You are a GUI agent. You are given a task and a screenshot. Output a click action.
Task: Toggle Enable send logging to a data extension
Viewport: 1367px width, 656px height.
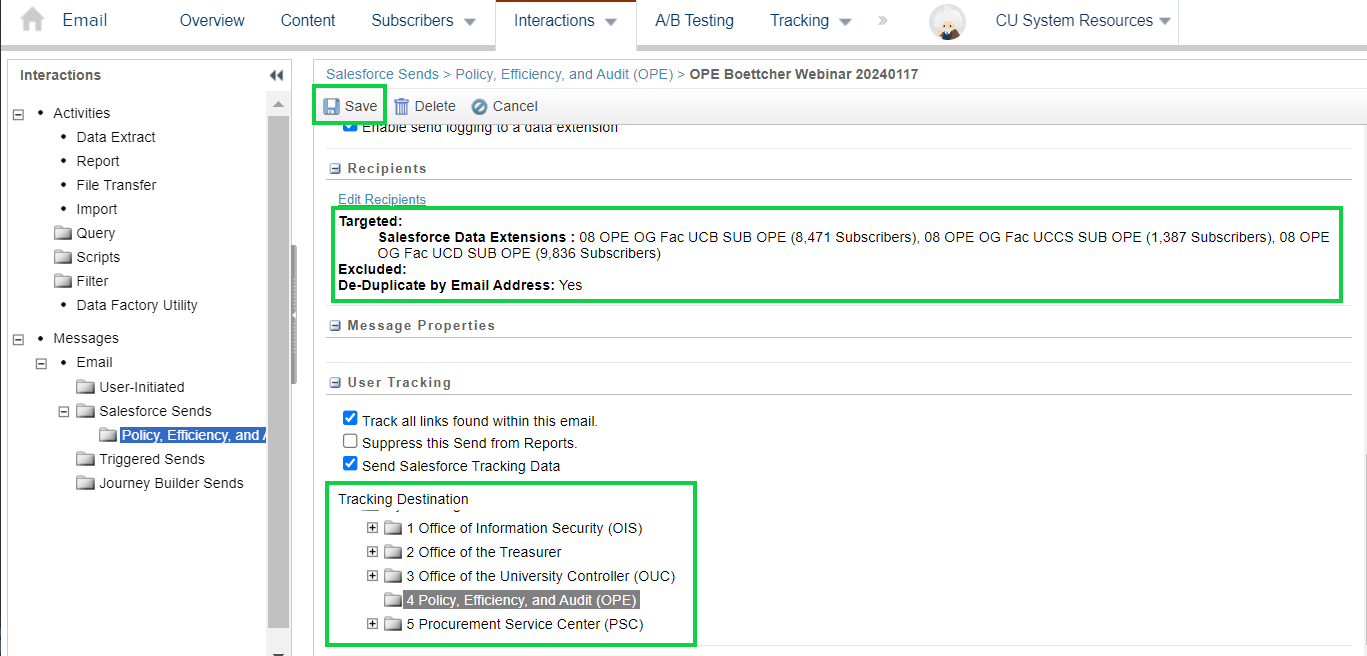point(350,127)
